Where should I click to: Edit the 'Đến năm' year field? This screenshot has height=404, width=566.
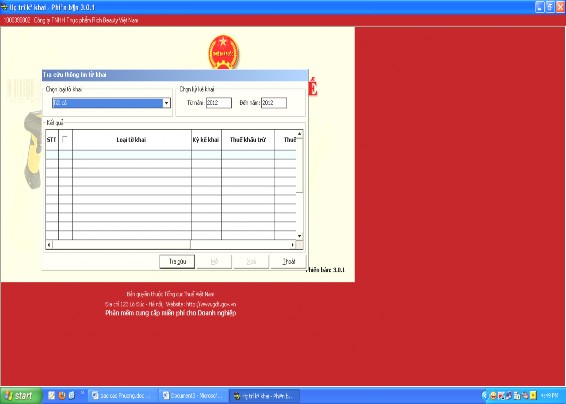(274, 103)
